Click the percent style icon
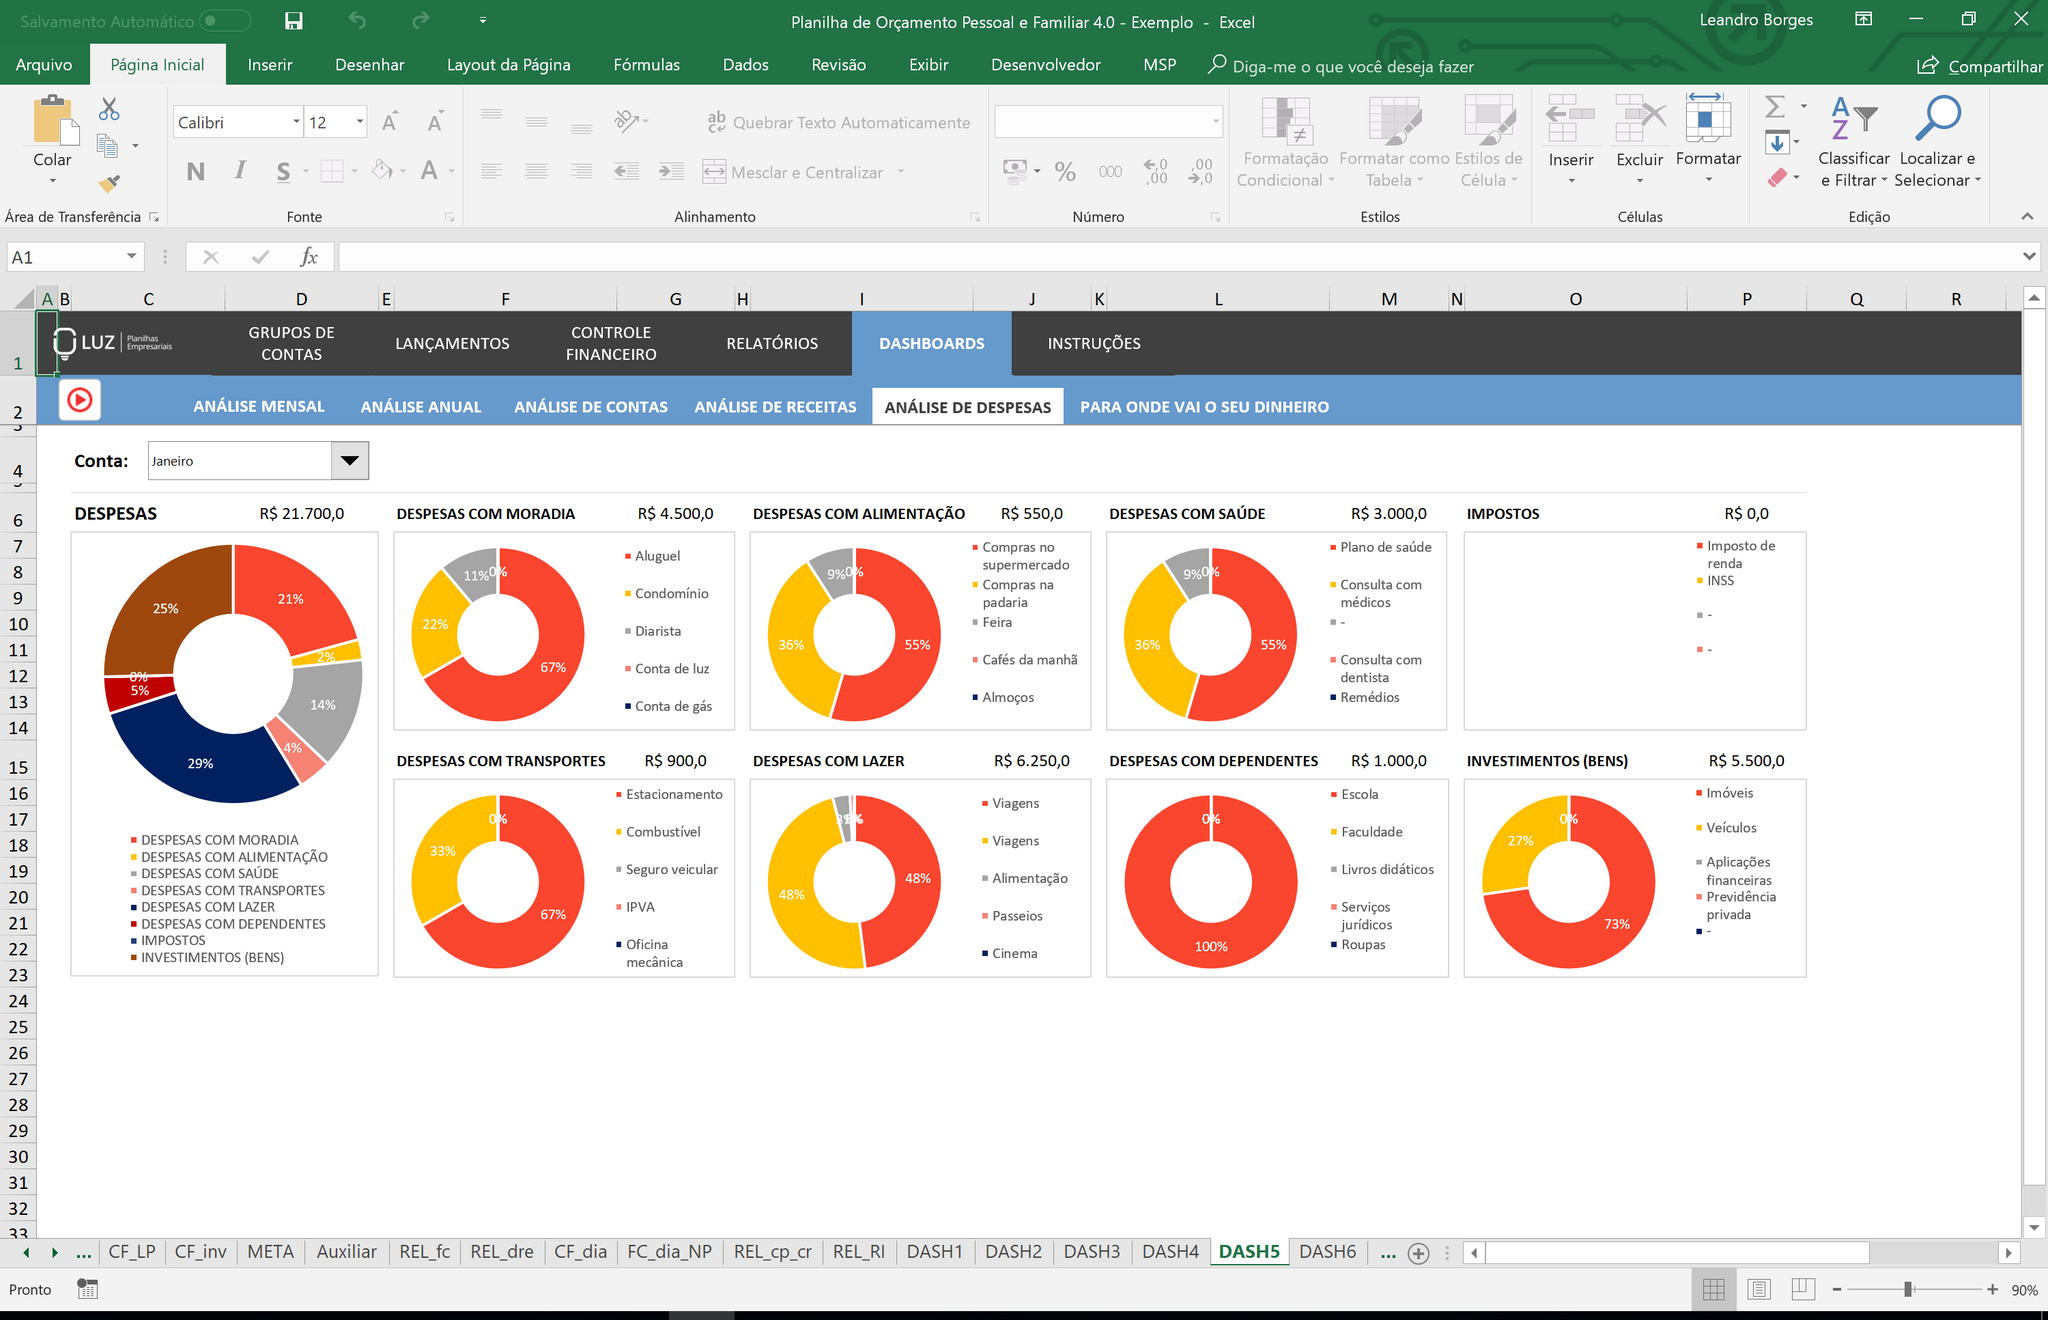2048x1320 pixels. [x=1065, y=171]
